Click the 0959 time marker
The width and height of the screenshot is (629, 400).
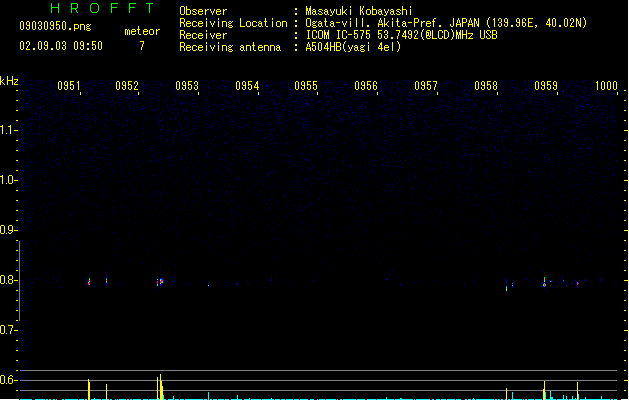tap(546, 86)
